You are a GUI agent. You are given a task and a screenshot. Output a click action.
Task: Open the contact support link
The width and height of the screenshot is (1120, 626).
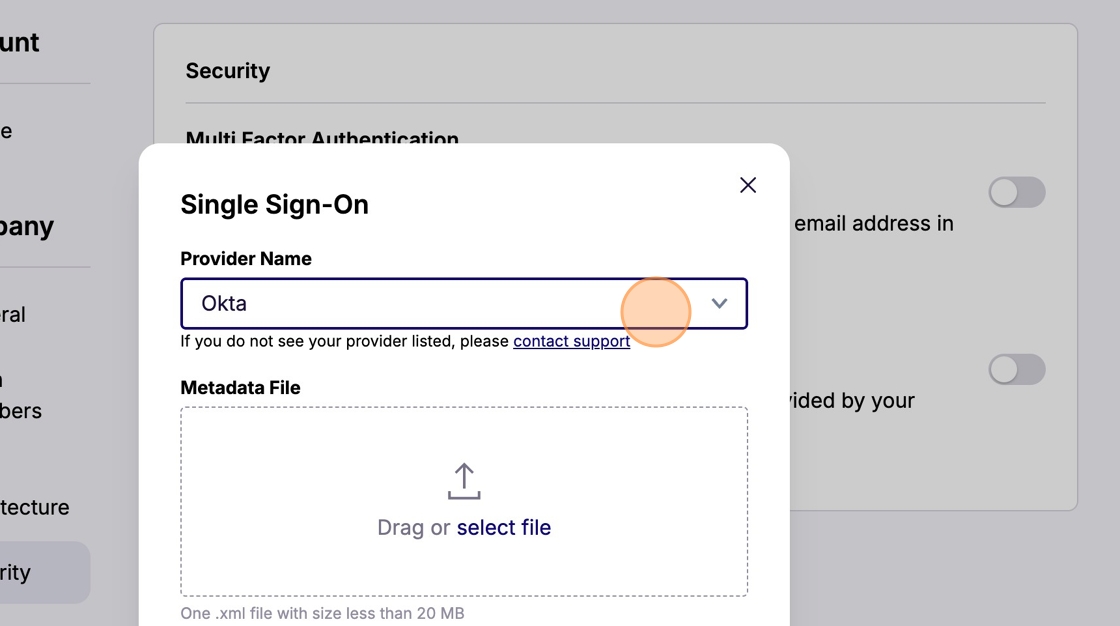[x=571, y=341]
